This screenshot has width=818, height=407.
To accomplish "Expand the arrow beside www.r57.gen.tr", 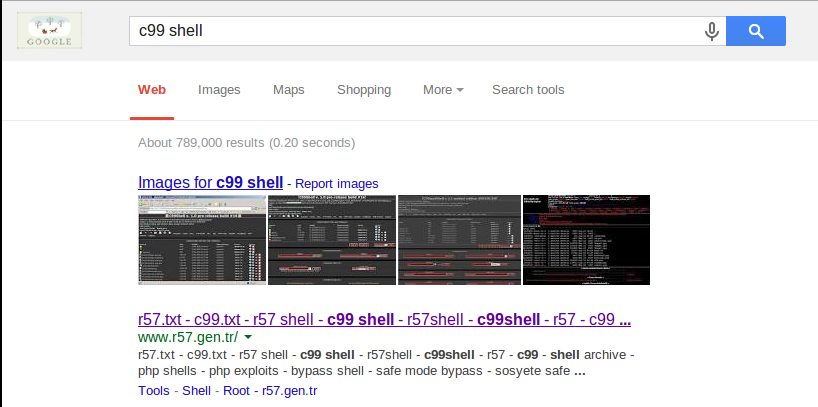I will tap(248, 337).
